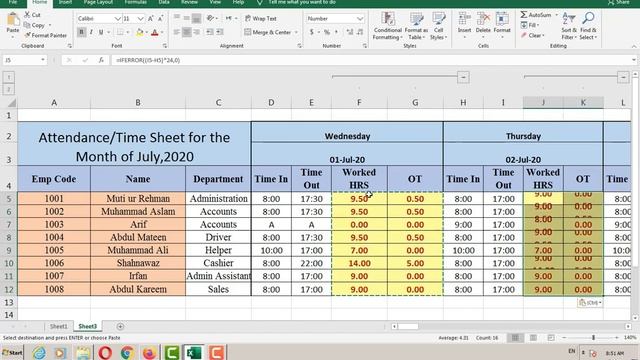640x360 pixels.
Task: Increase font size with the larger A icon
Action: 151,19
